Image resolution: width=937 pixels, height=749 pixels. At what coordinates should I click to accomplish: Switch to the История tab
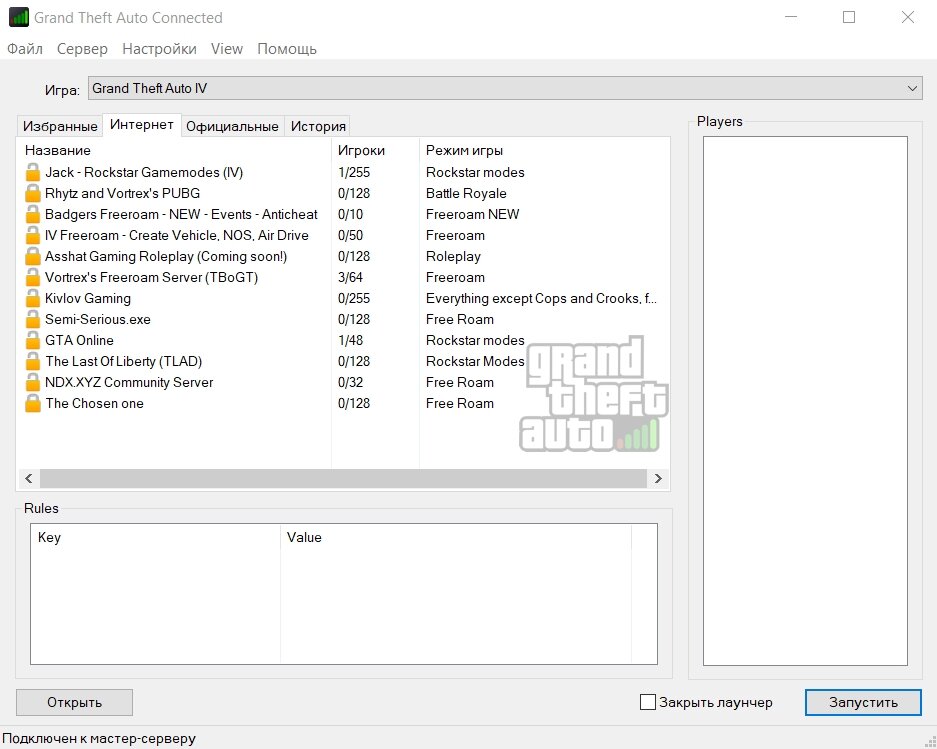[x=318, y=126]
